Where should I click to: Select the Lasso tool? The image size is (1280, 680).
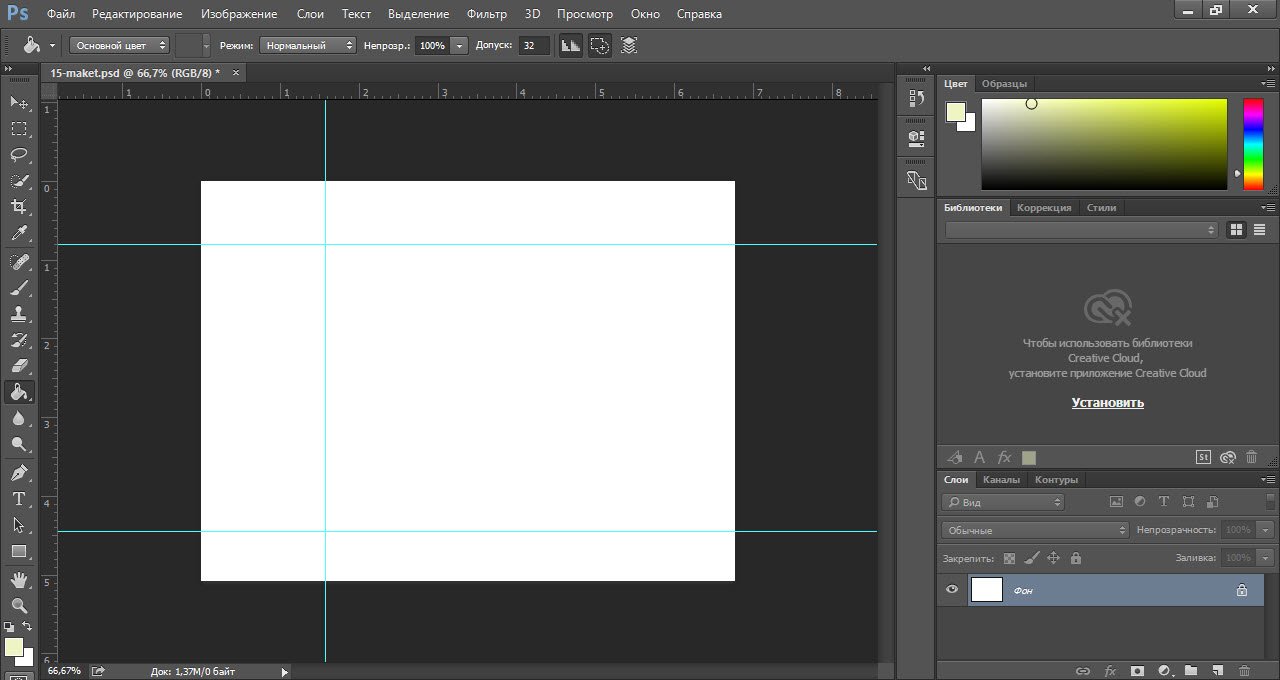(19, 155)
